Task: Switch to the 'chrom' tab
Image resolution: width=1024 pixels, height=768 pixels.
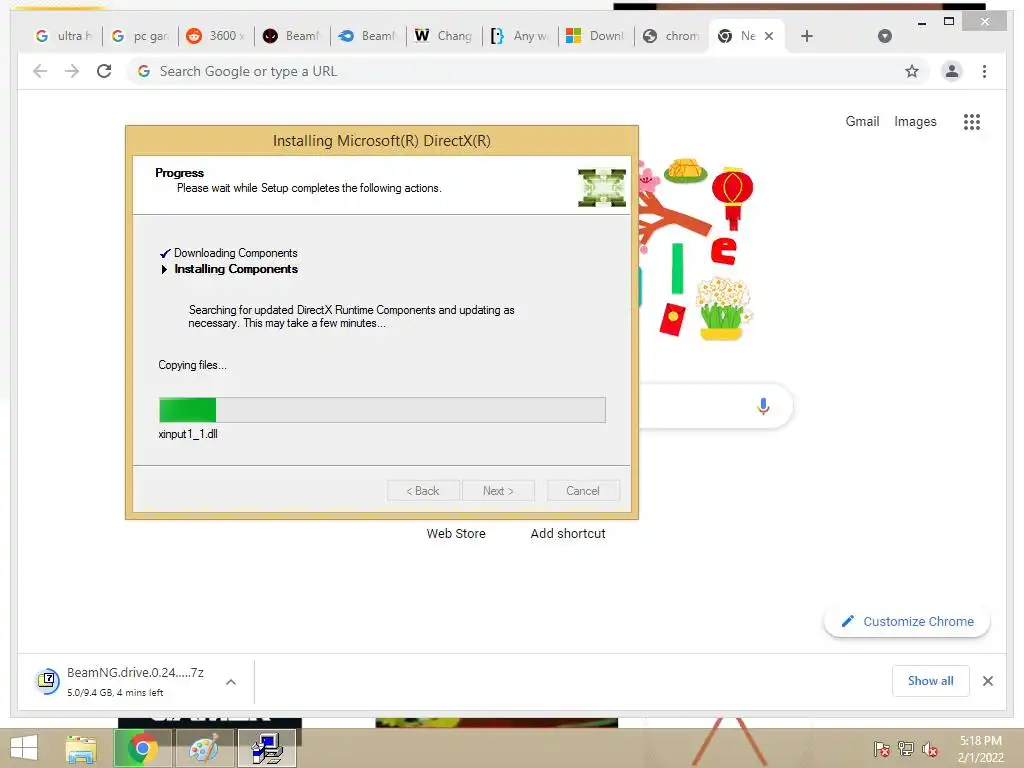Action: click(x=672, y=36)
